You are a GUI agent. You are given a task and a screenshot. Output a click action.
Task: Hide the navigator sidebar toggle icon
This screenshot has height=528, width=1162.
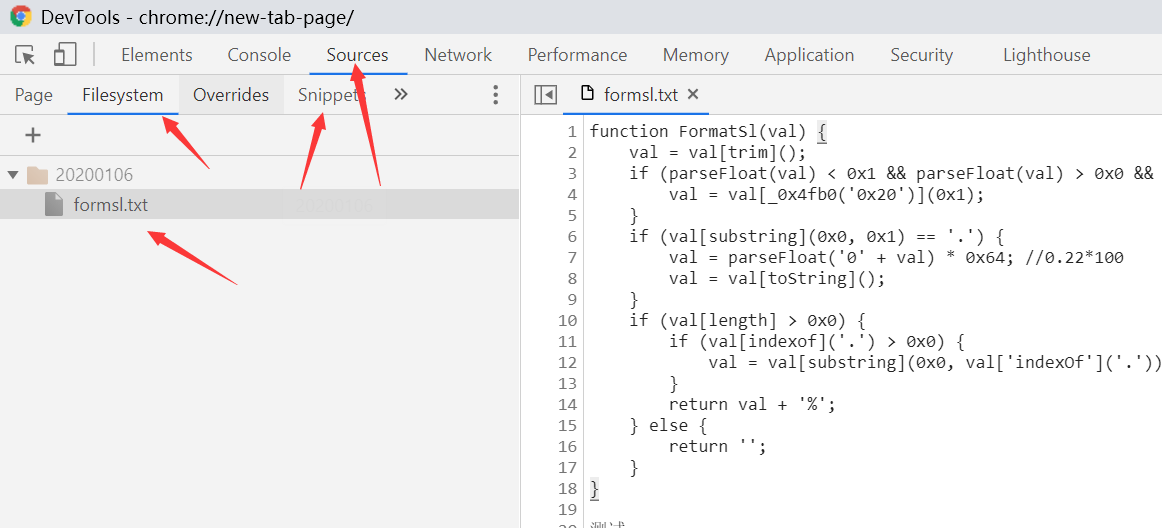pos(545,94)
